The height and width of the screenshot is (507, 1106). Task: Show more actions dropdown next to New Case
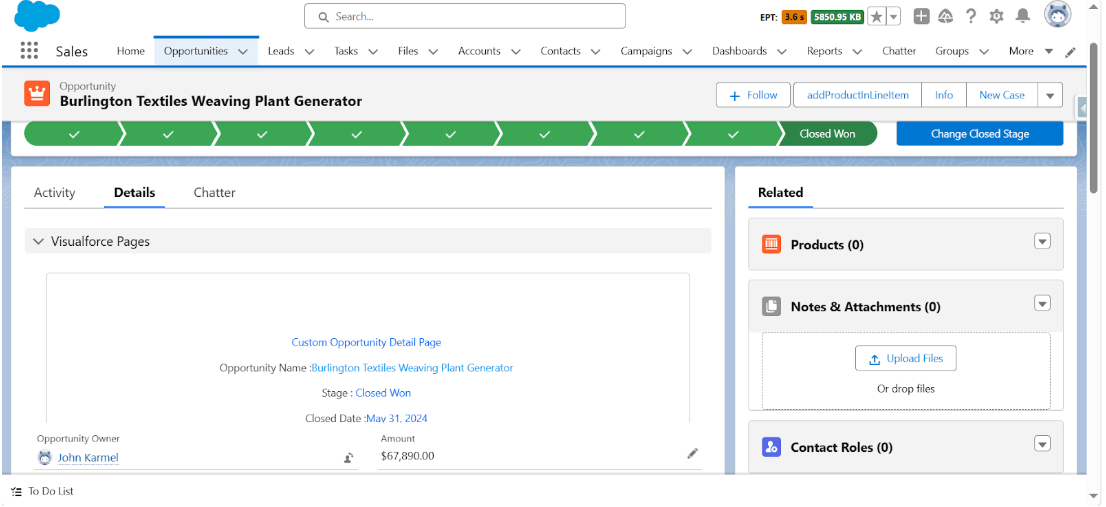1050,94
